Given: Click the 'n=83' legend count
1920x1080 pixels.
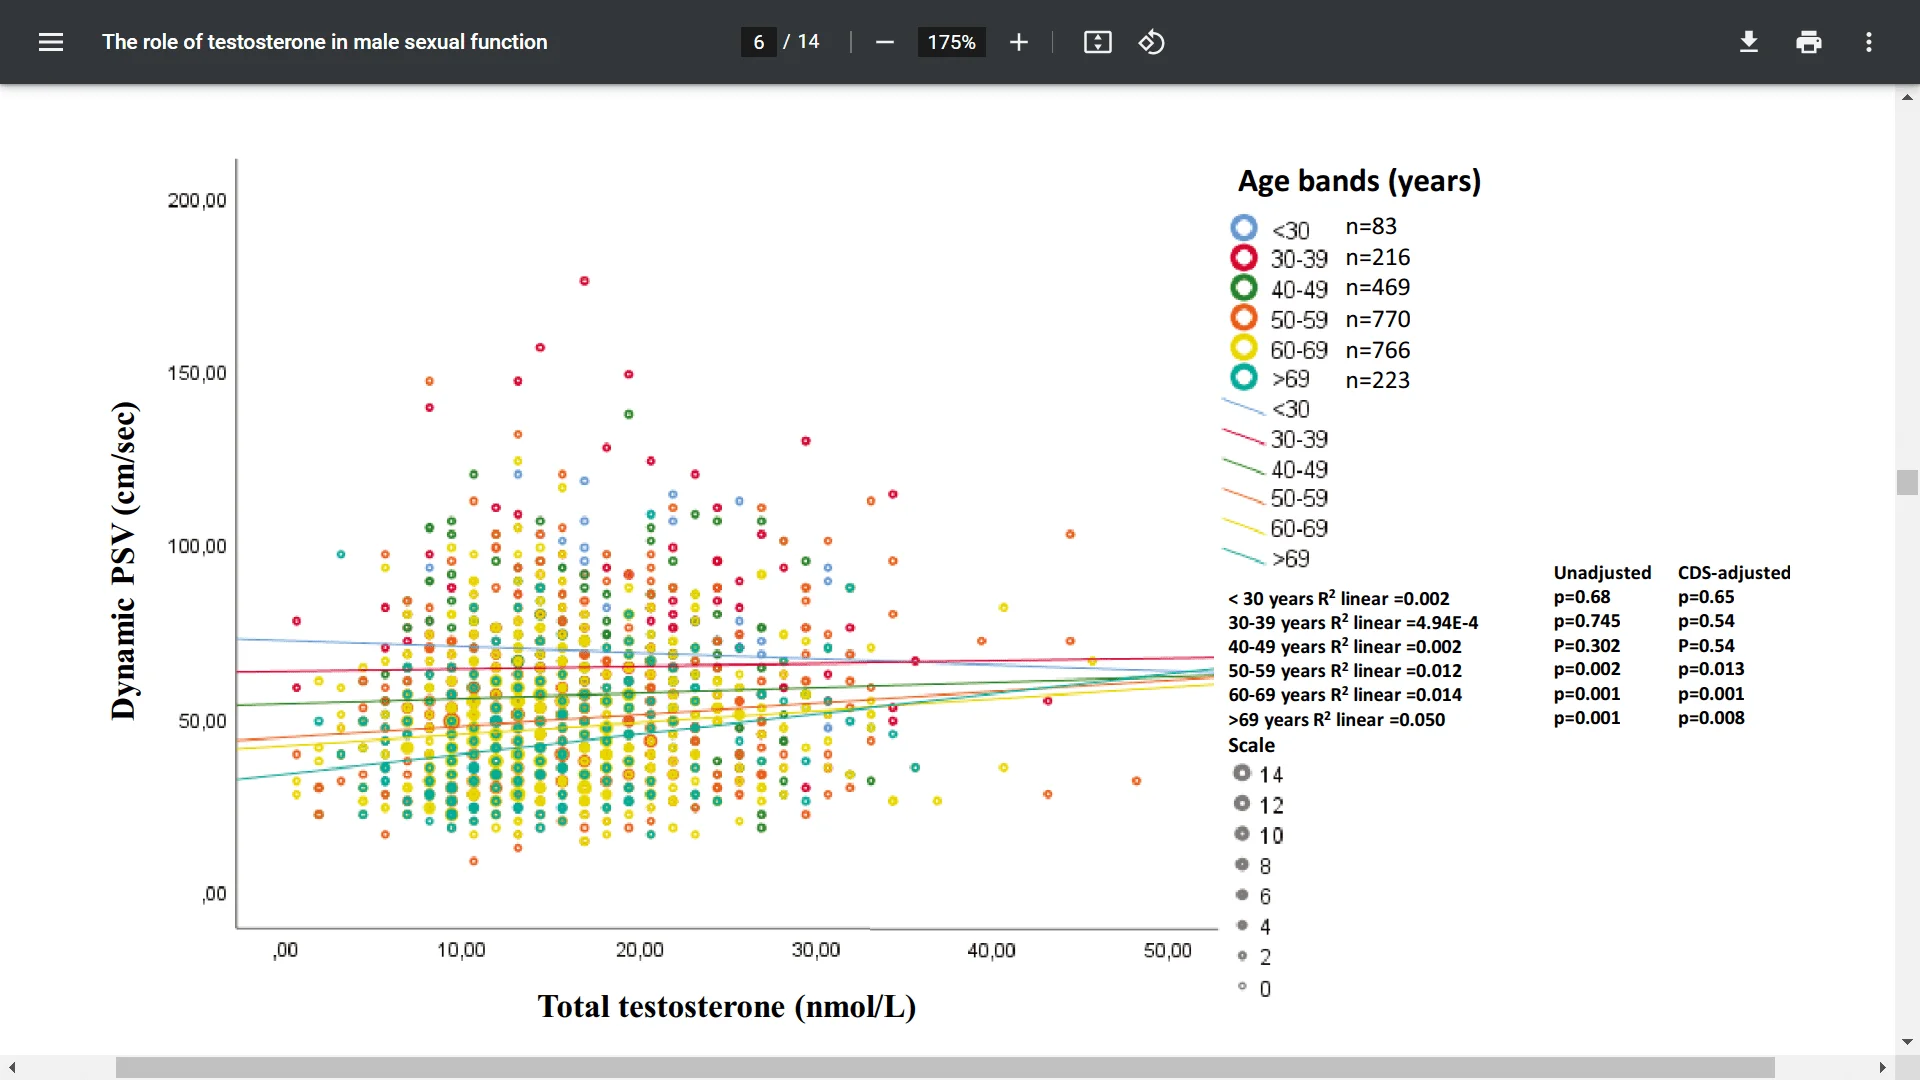Looking at the screenshot, I should coord(1371,226).
